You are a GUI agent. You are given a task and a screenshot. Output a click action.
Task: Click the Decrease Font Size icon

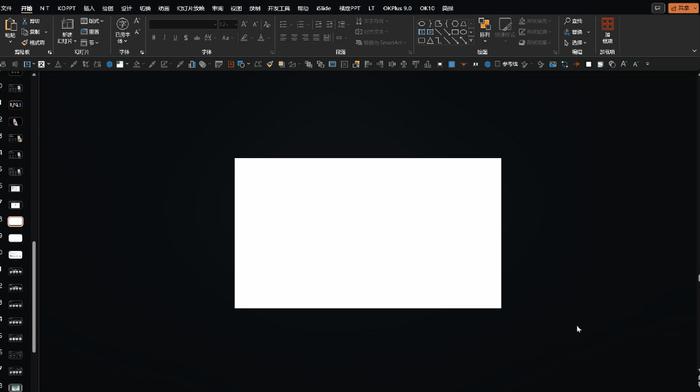(255, 24)
